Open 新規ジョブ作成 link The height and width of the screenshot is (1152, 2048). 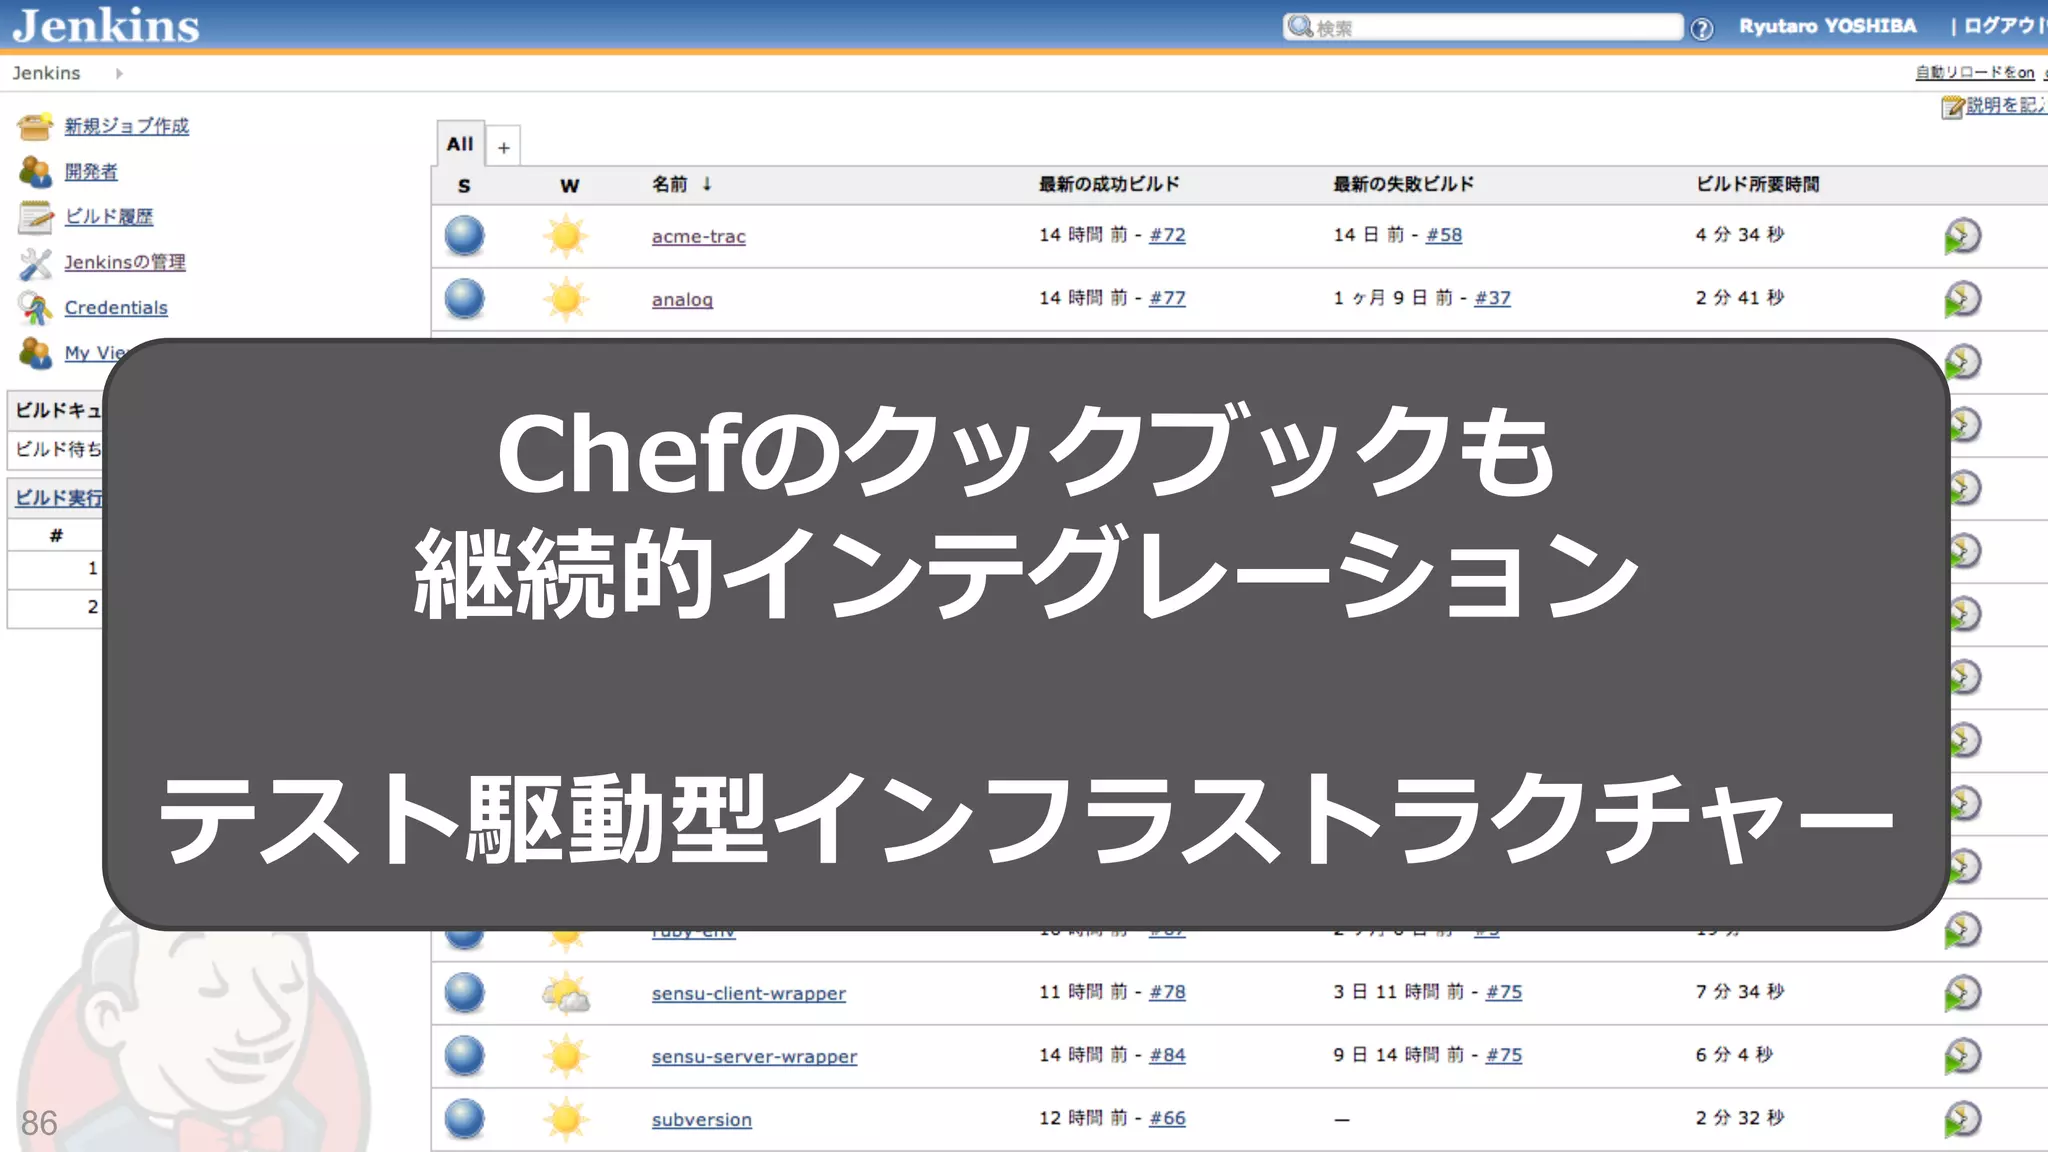127,126
